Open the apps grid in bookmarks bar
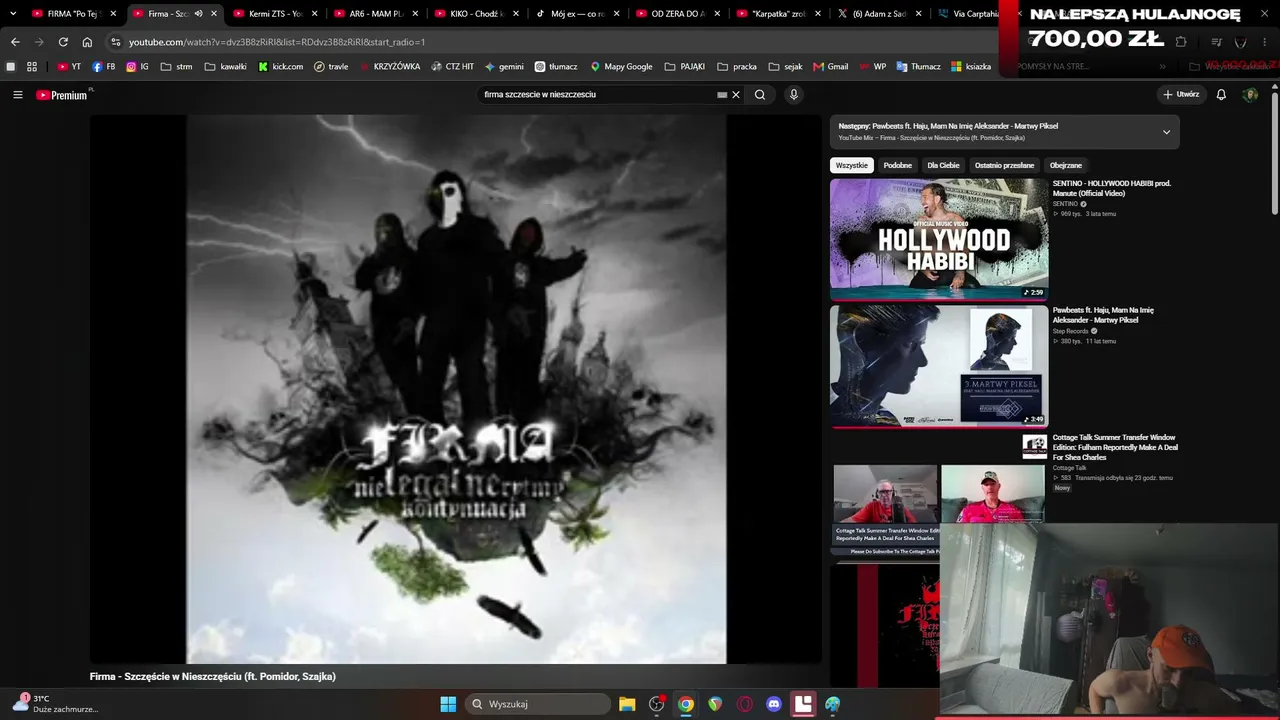The height and width of the screenshot is (720, 1280). (x=32, y=67)
